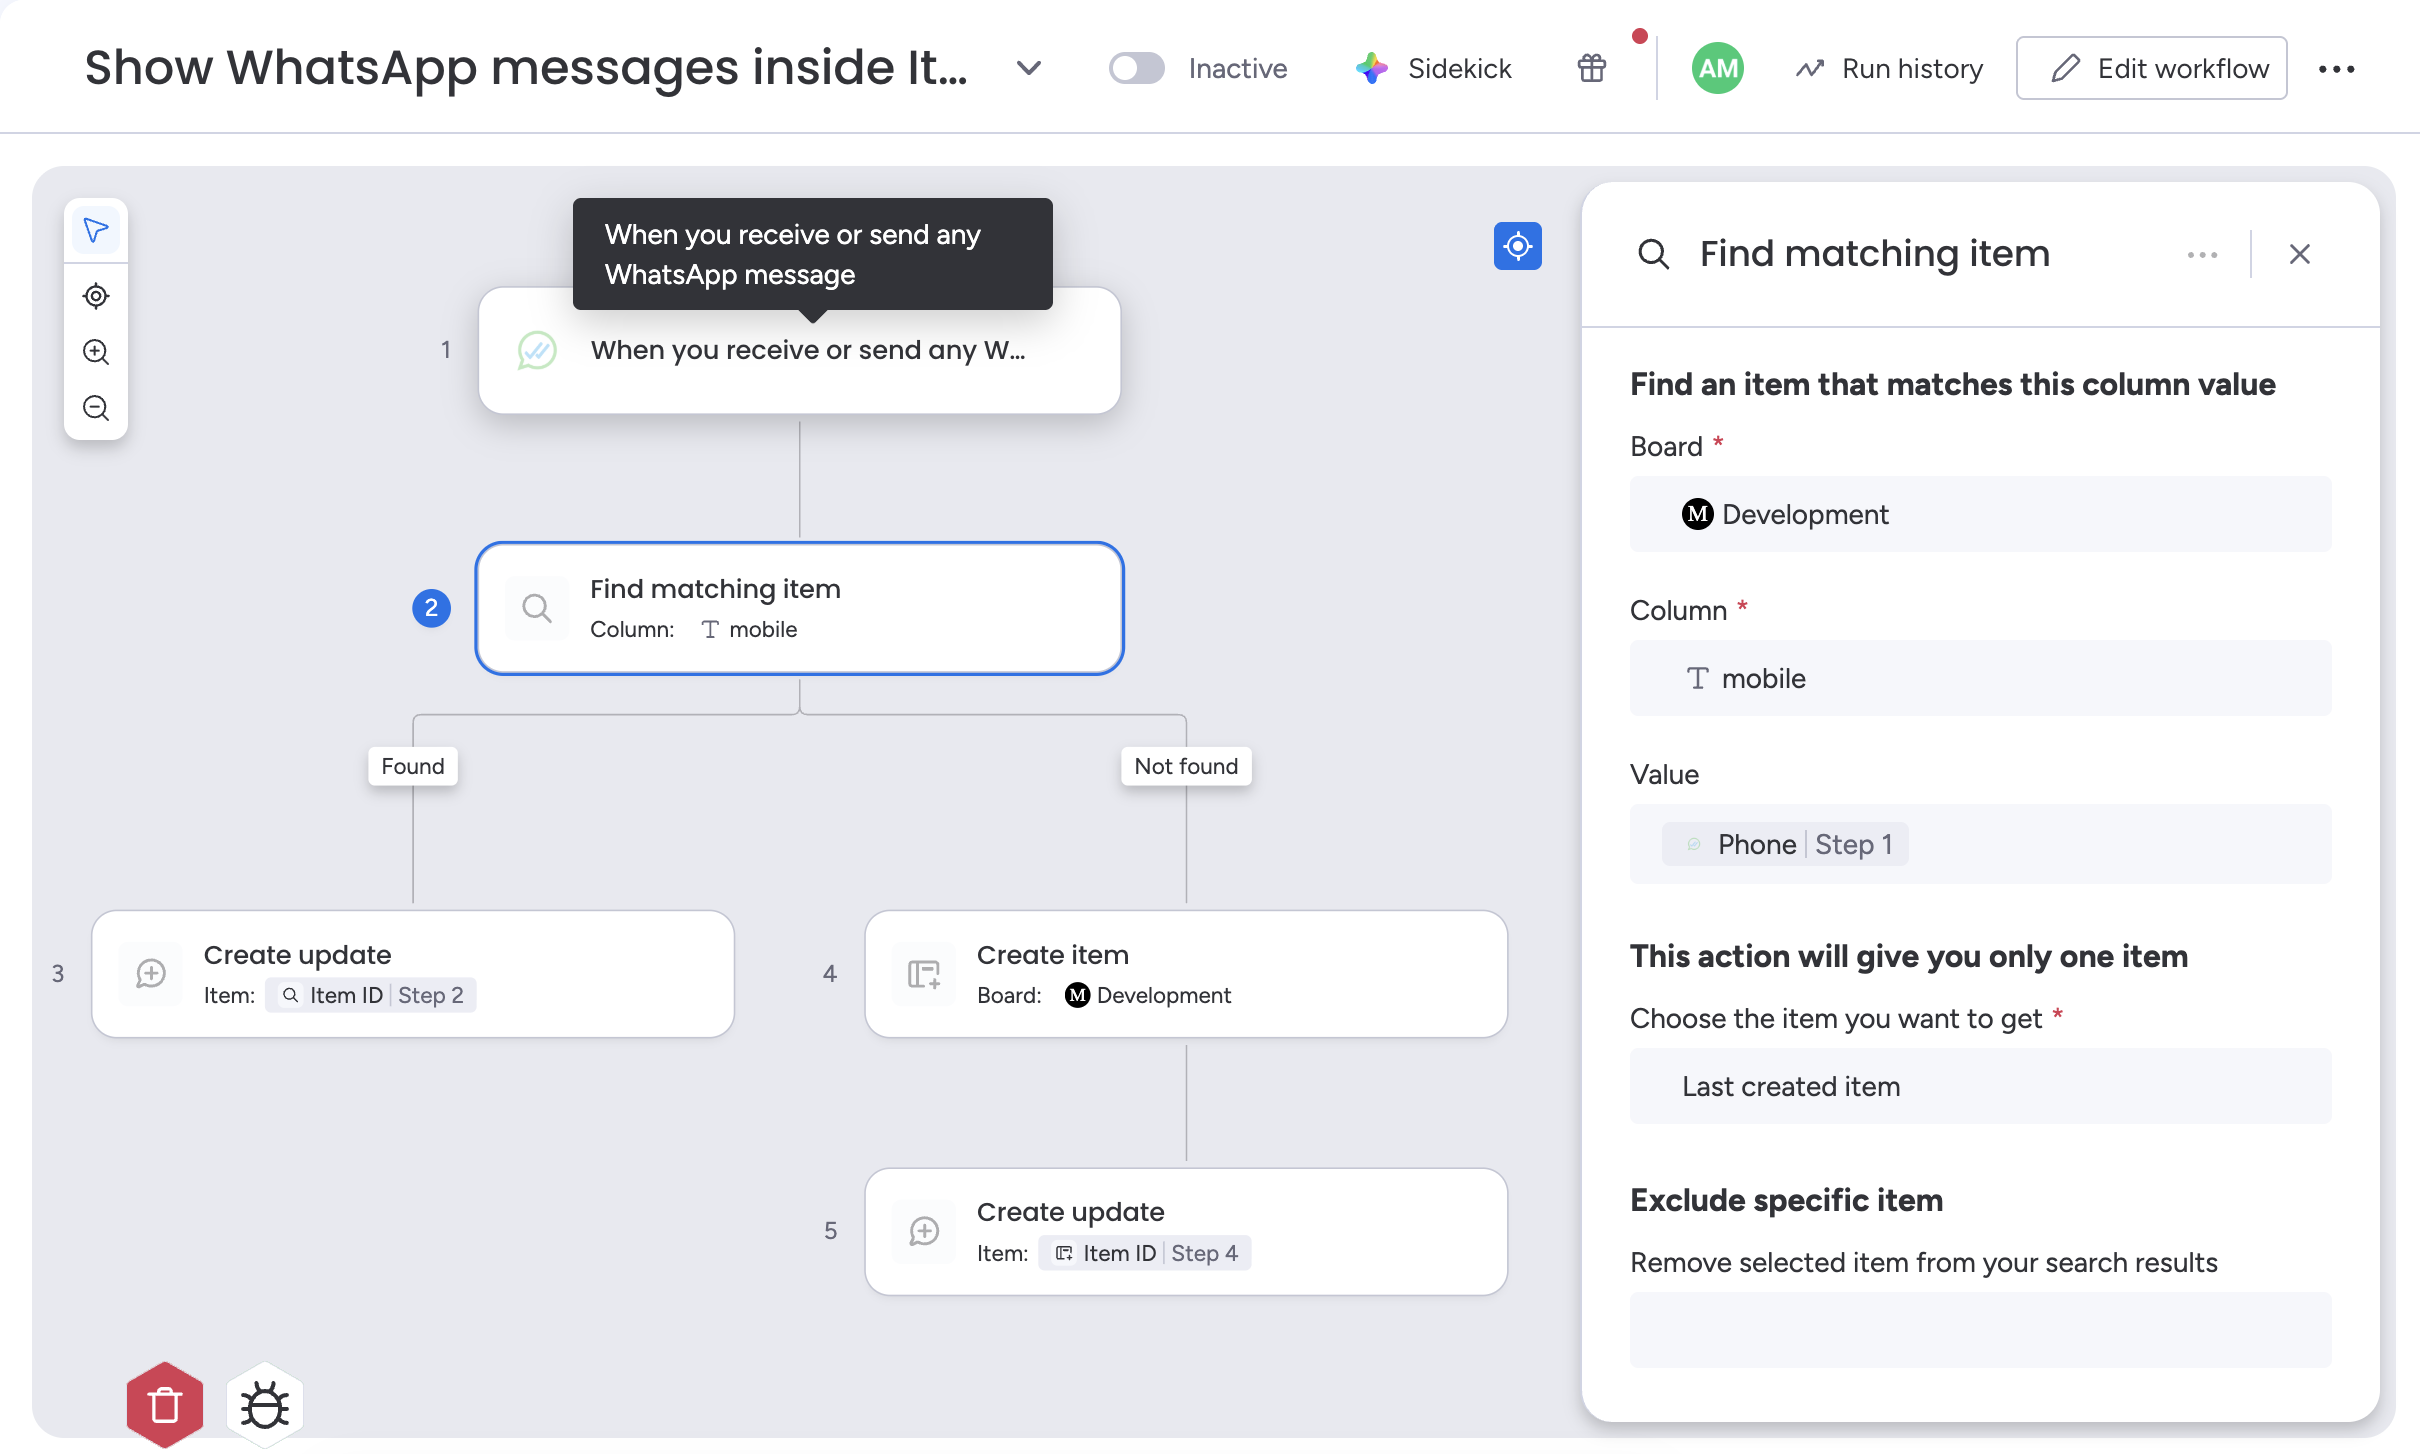Image resolution: width=2420 pixels, height=1454 pixels.
Task: Select the WhatsApp trigger node step 1
Action: tap(799, 350)
